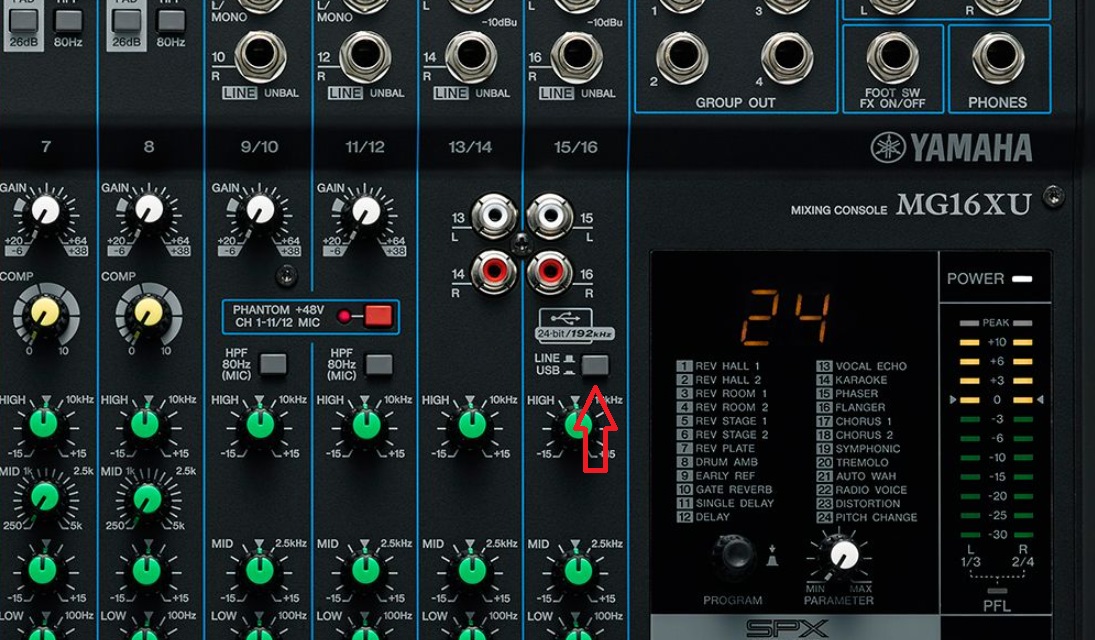Click the MID 2.5kHz knob on channel 9/10

point(260,569)
